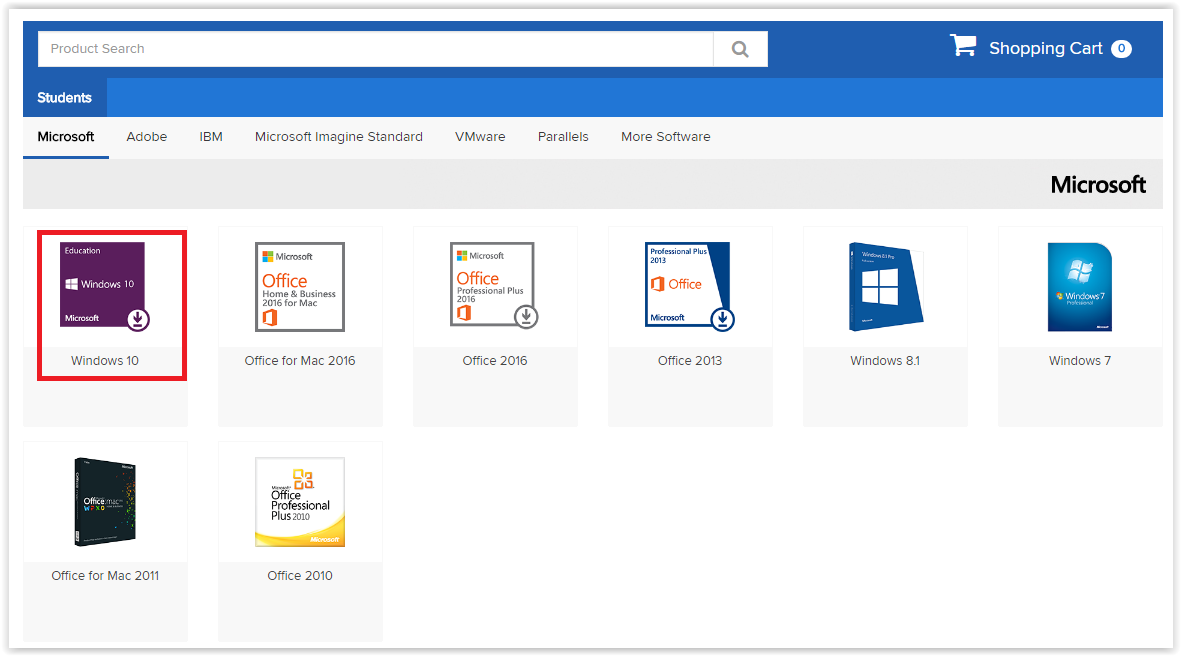The image size is (1181, 656).
Task: Focus the Product Search field
Action: (375, 49)
